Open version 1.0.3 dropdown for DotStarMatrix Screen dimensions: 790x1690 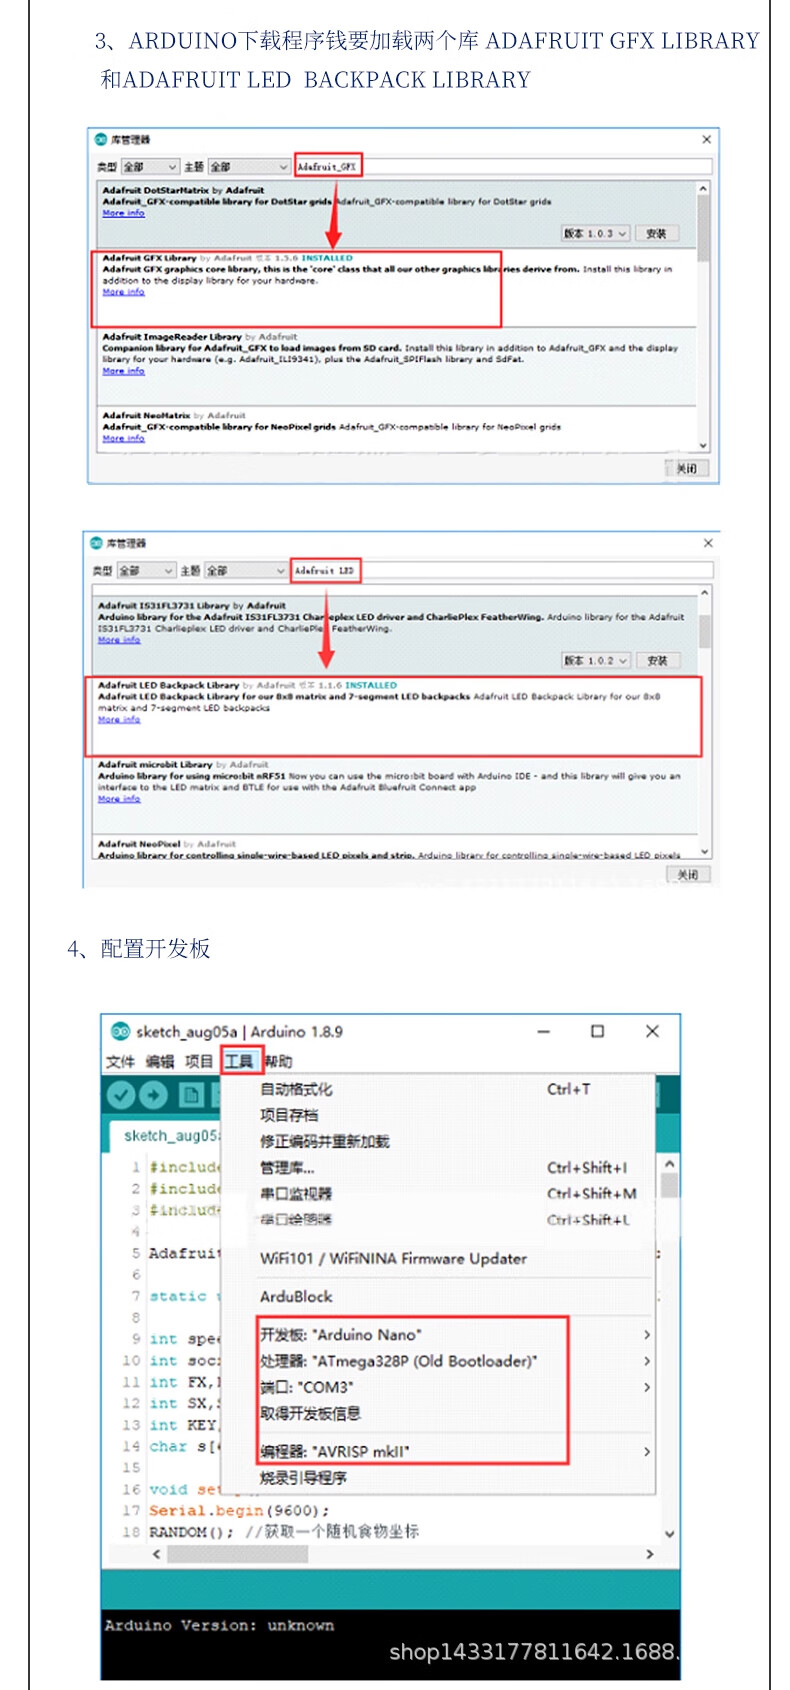pos(595,233)
